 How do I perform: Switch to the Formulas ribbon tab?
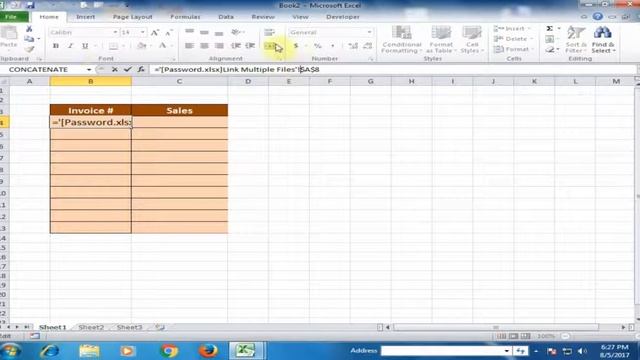[185, 17]
